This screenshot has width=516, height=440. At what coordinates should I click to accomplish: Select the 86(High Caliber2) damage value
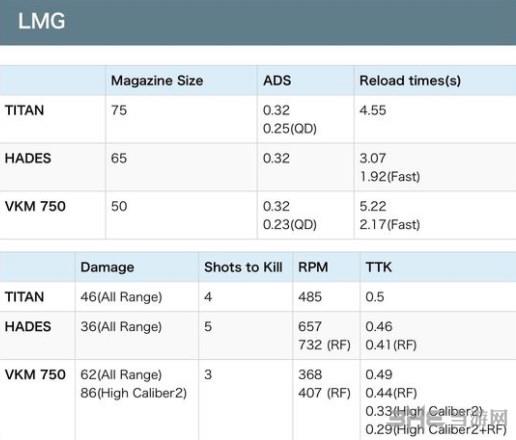tap(133, 393)
